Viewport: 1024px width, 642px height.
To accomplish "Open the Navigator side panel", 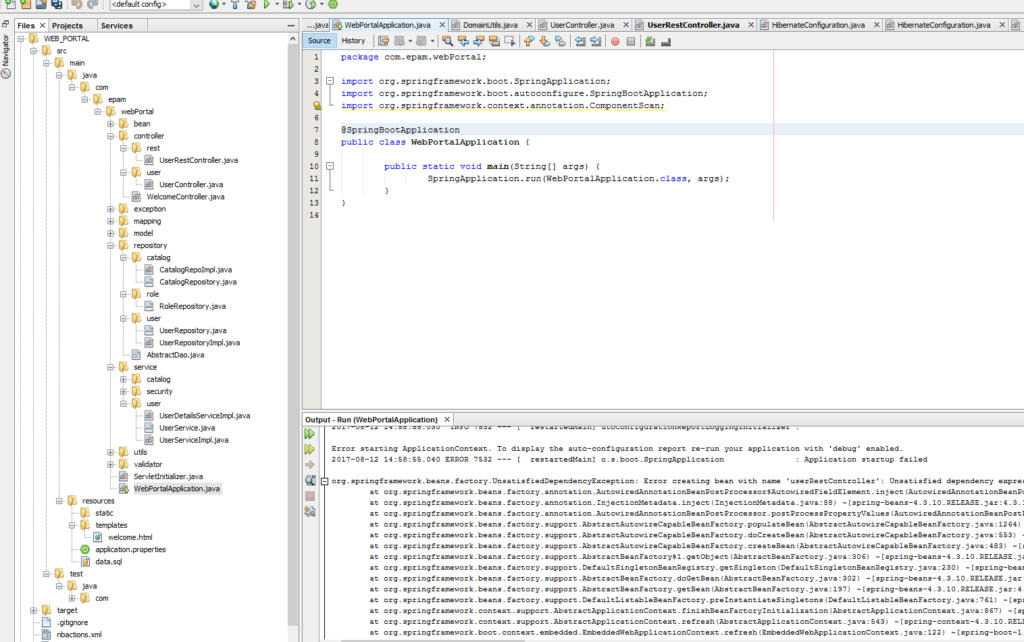I will pyautogui.click(x=5, y=49).
